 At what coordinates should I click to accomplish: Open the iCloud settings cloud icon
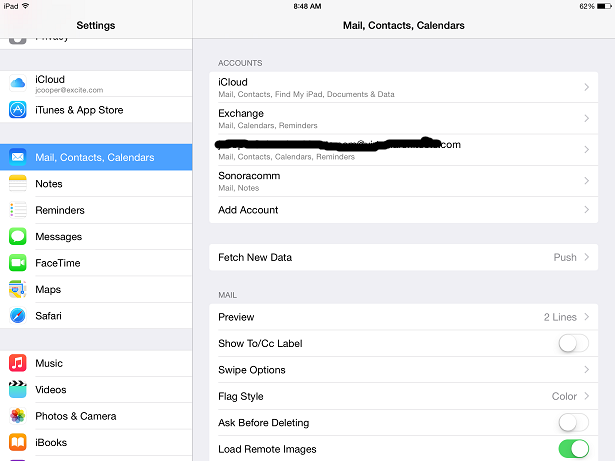pos(18,83)
